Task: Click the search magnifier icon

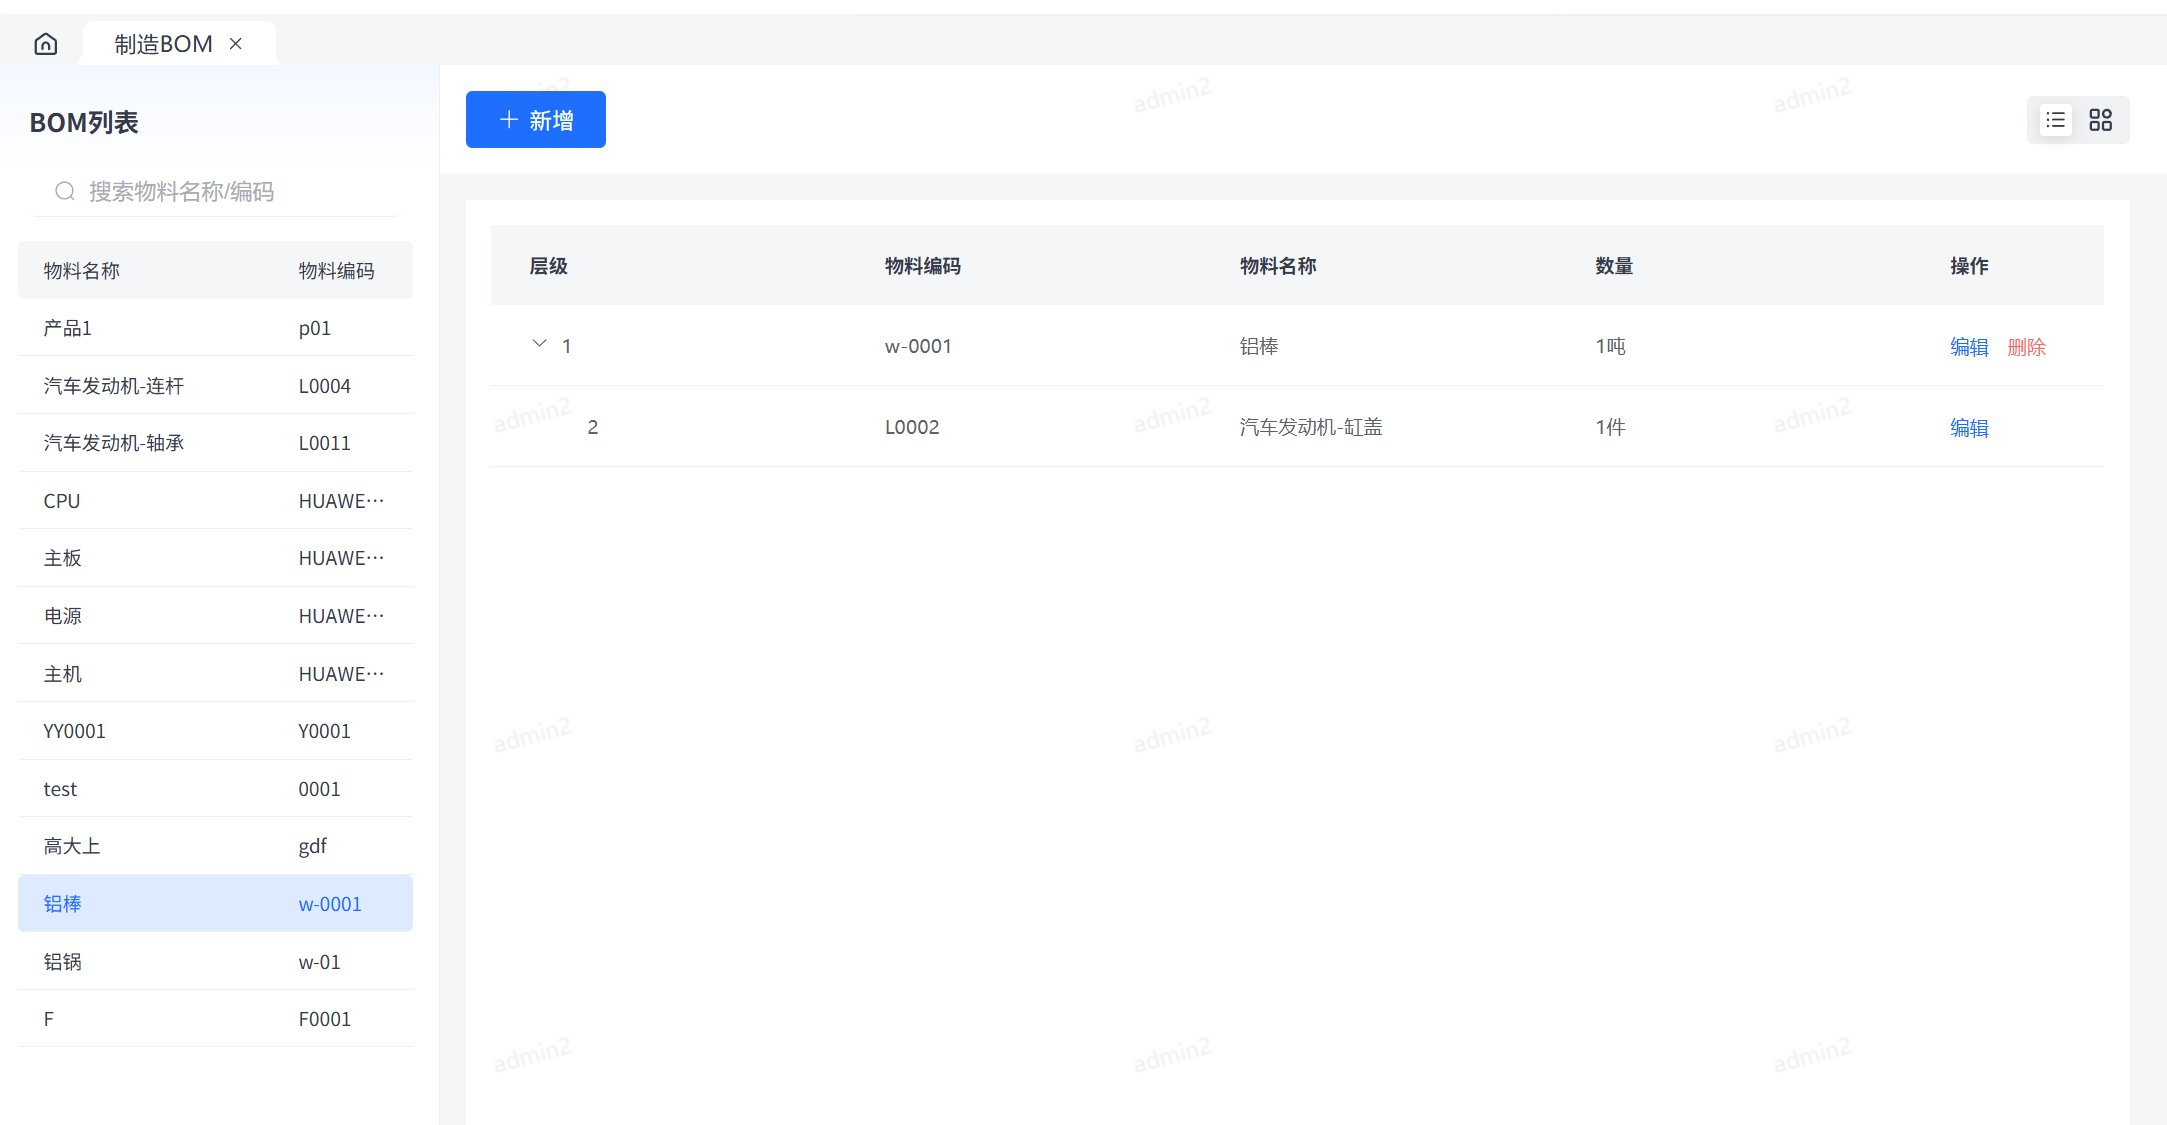Action: pos(65,191)
